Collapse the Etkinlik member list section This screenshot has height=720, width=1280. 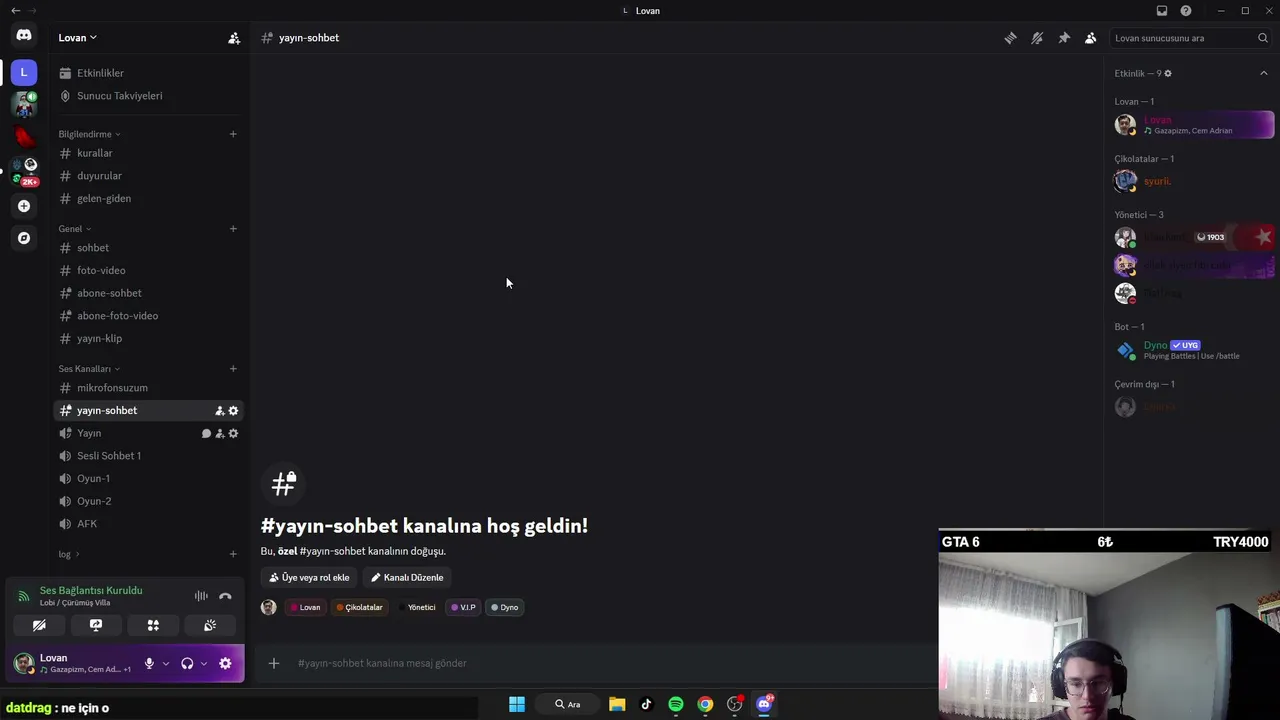click(x=1263, y=73)
